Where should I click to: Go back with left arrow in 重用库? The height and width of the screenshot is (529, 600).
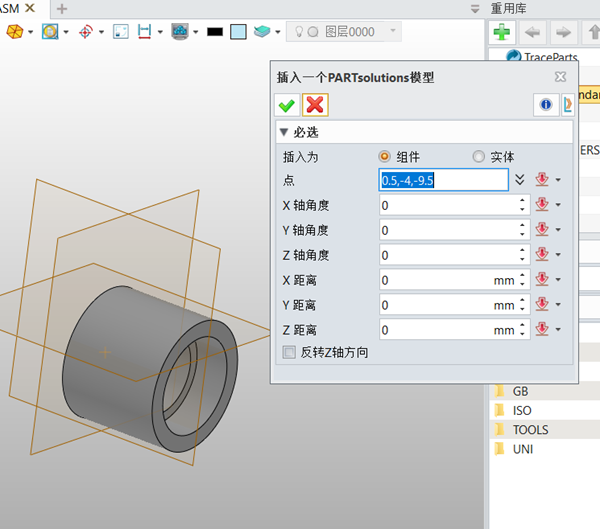(532, 32)
